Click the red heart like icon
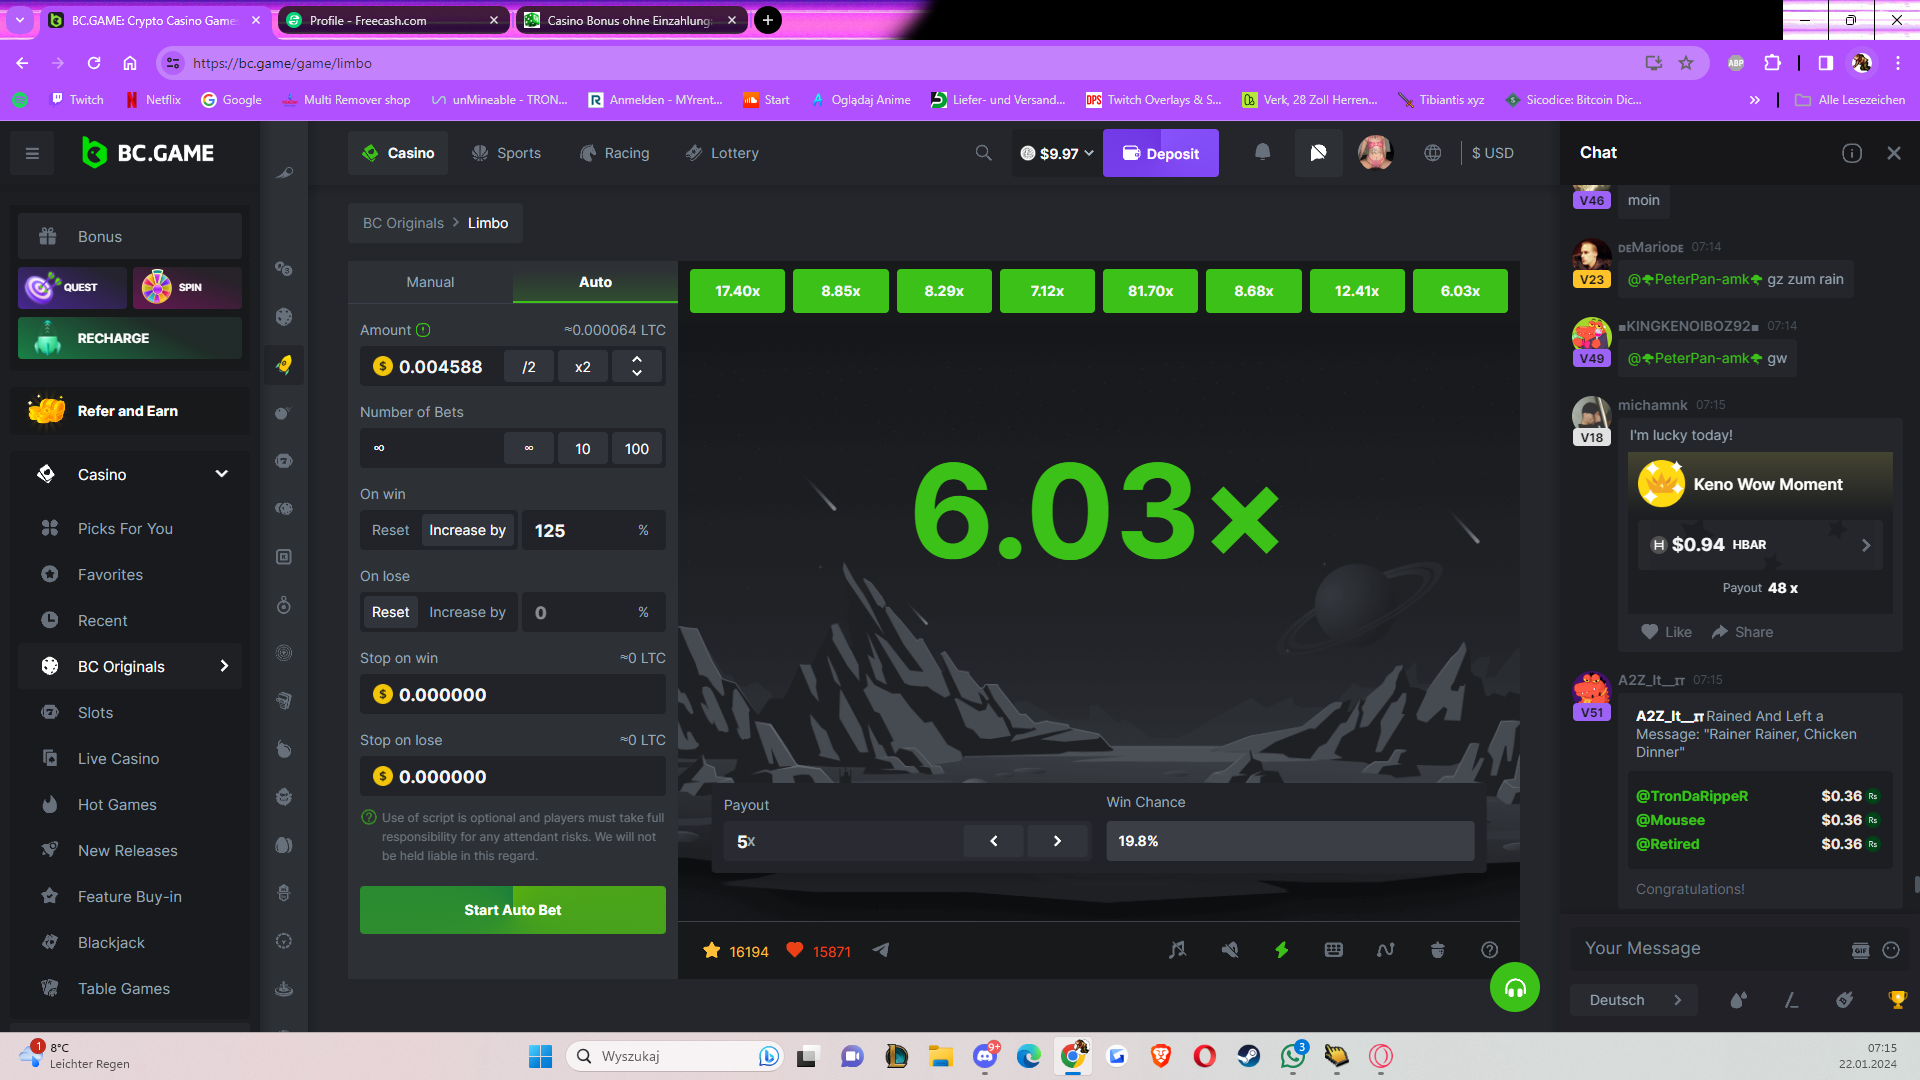Screen dimensions: 1920x1080 pos(795,951)
